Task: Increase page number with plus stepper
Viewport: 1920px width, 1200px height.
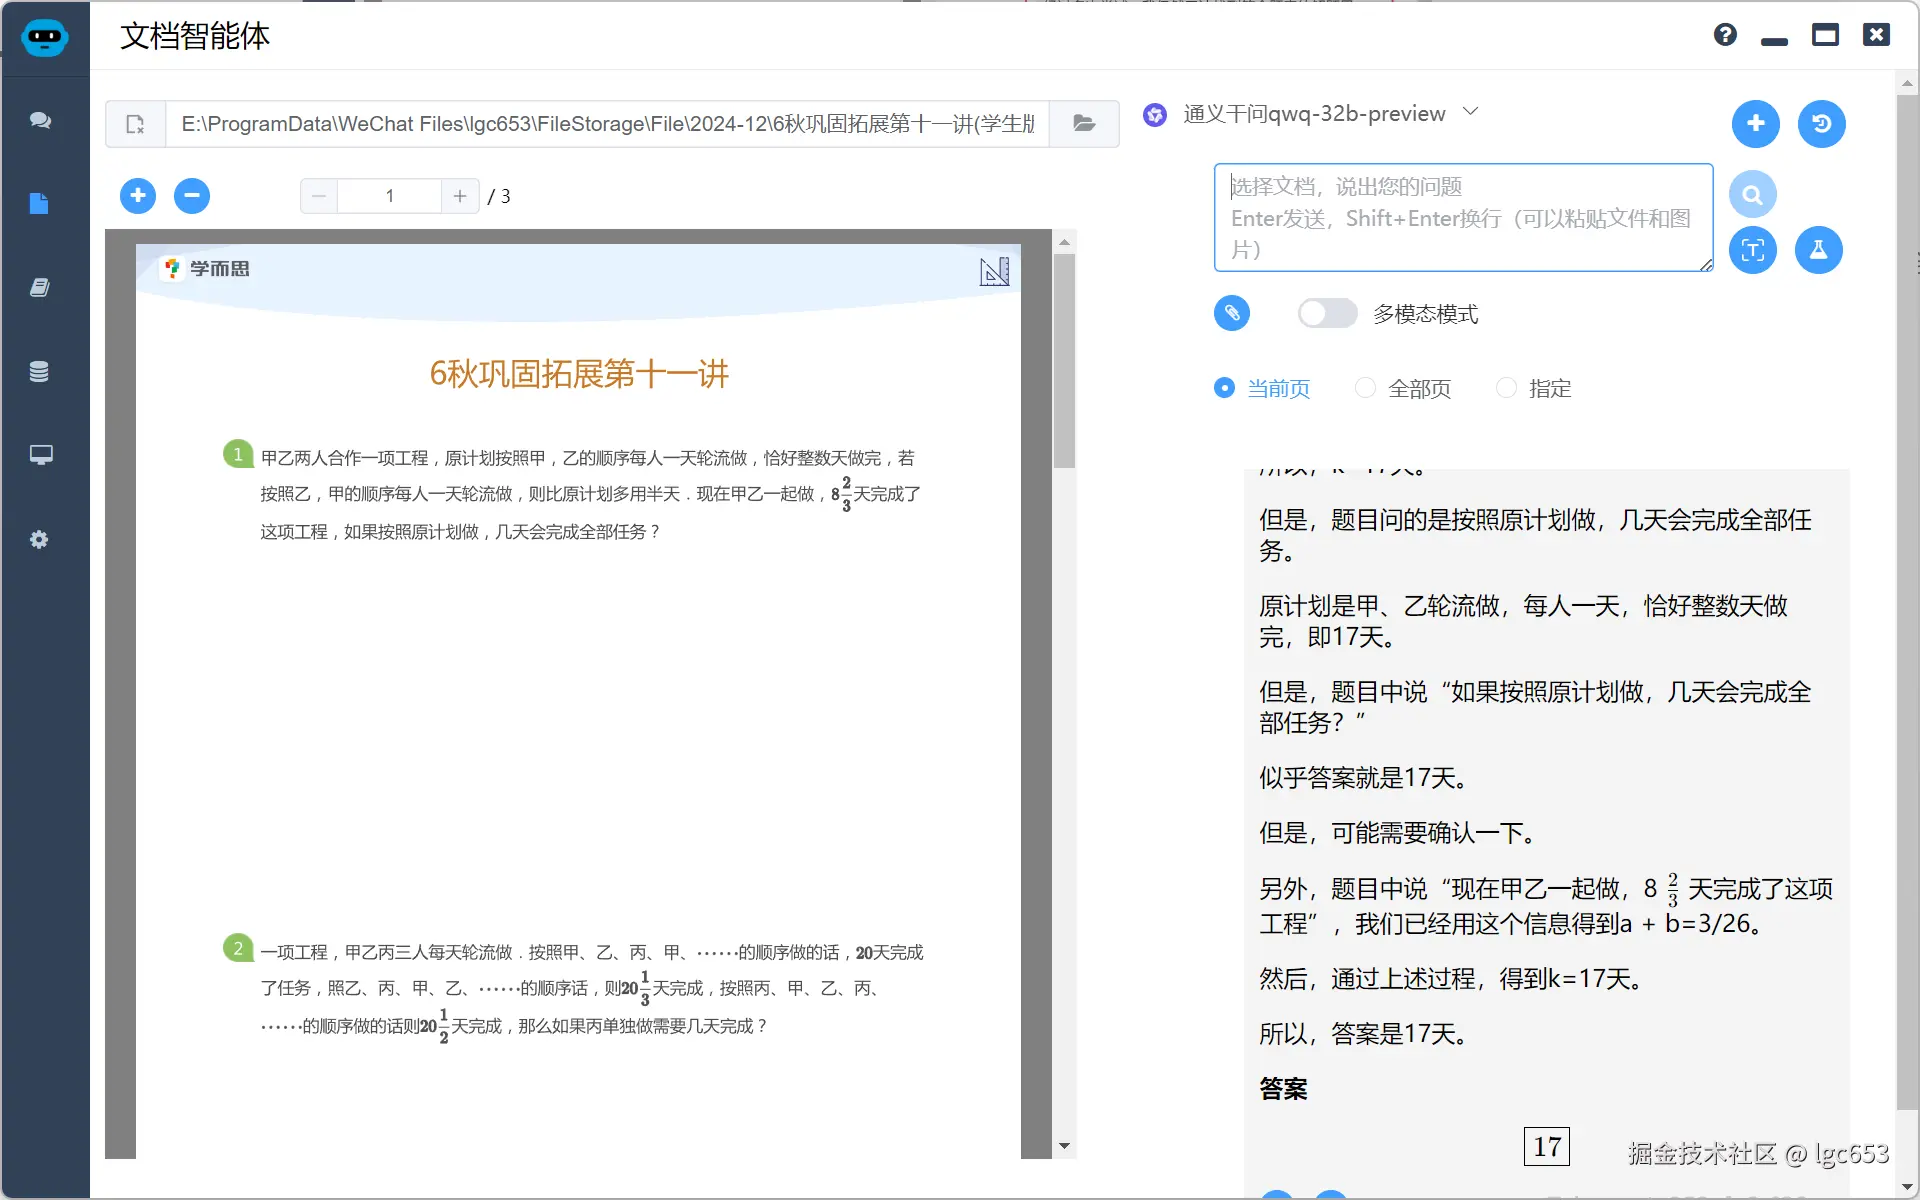Action: [460, 196]
